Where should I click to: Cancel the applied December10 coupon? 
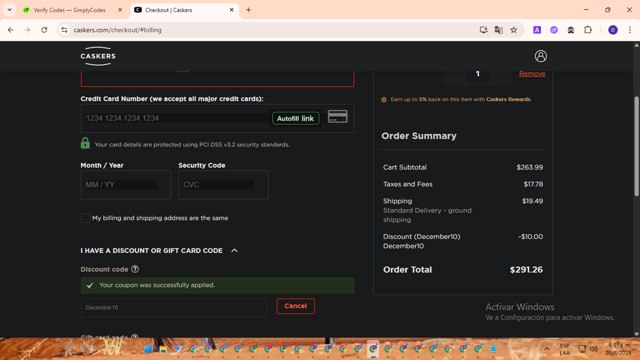(296, 306)
